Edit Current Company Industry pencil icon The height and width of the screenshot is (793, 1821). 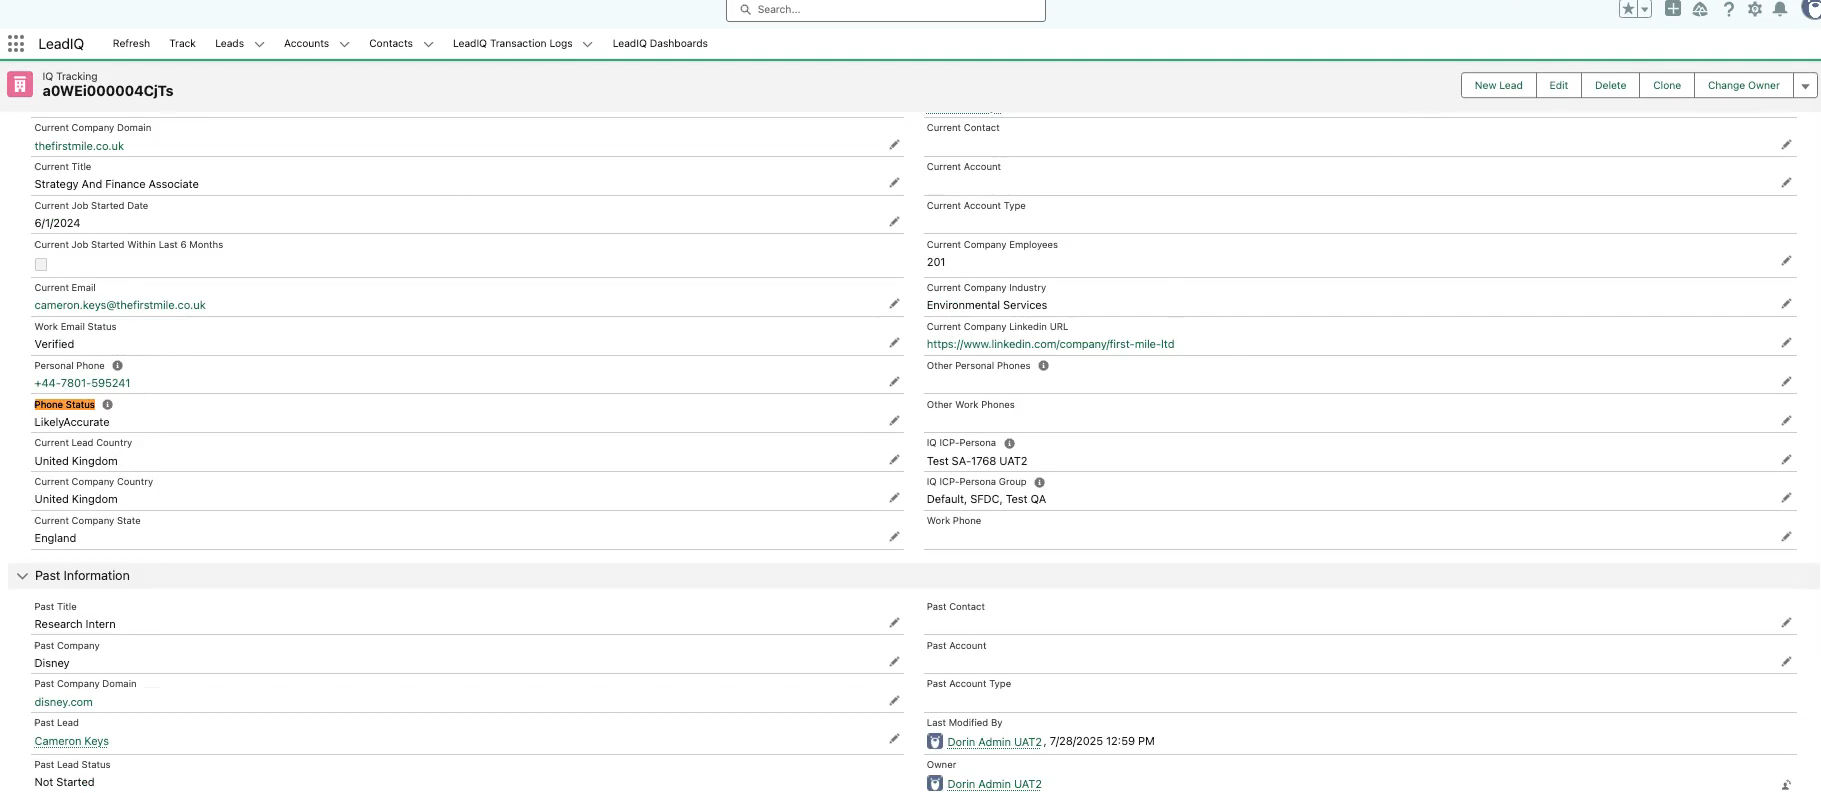pos(1786,304)
